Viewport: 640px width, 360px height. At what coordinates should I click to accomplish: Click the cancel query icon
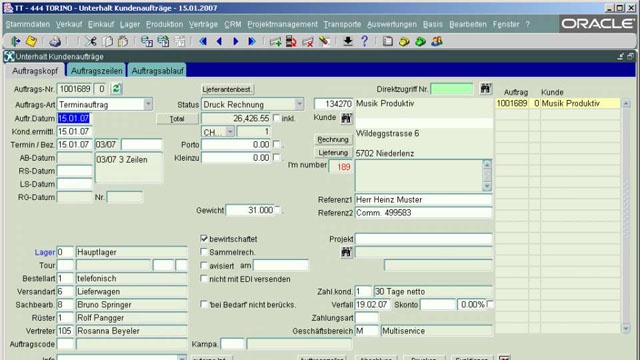point(180,41)
